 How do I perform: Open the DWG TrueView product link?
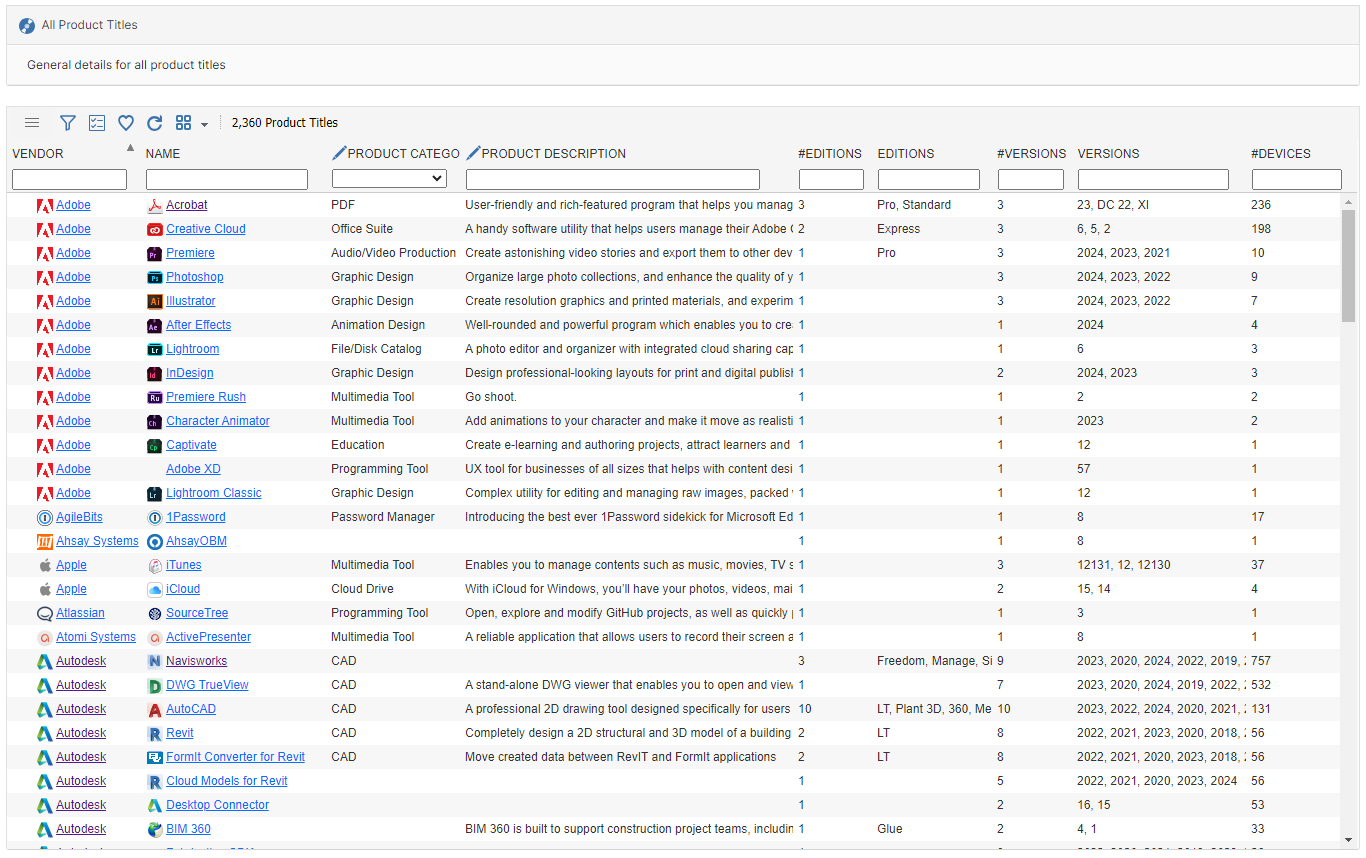[x=207, y=685]
